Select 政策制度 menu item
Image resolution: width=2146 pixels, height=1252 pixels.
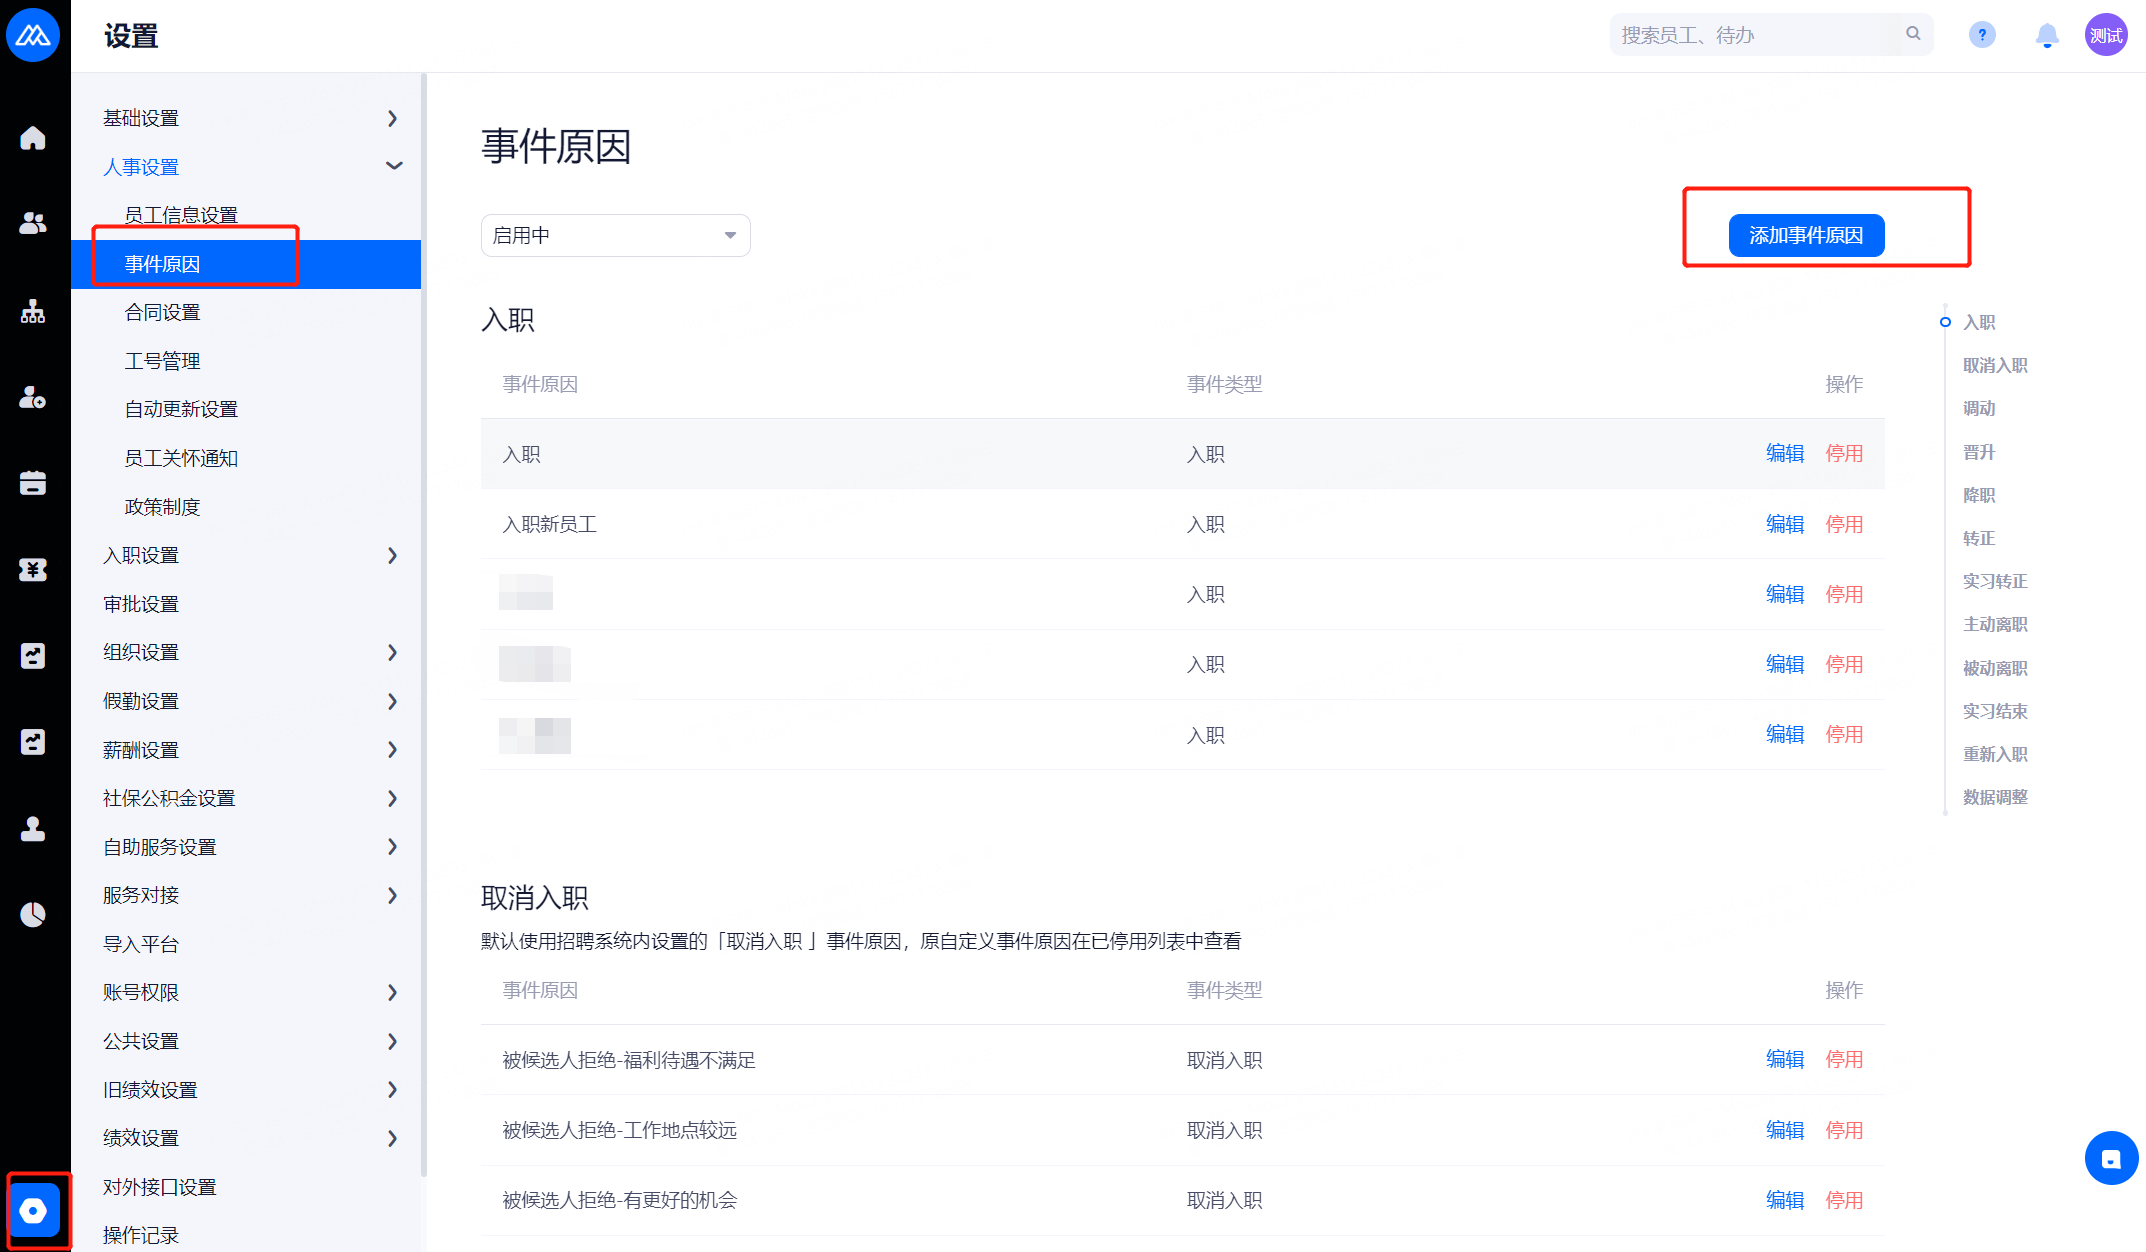(x=246, y=507)
